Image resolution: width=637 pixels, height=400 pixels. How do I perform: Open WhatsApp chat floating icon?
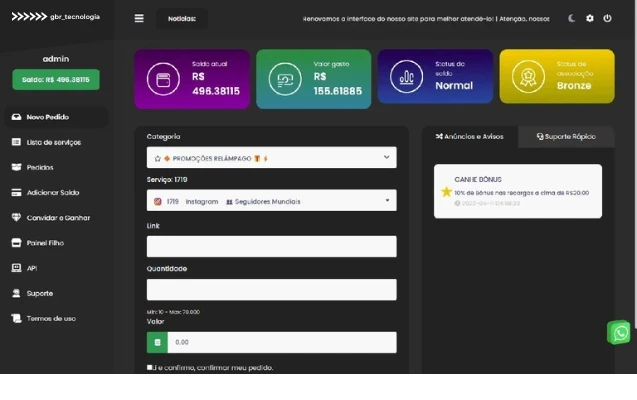coord(620,333)
